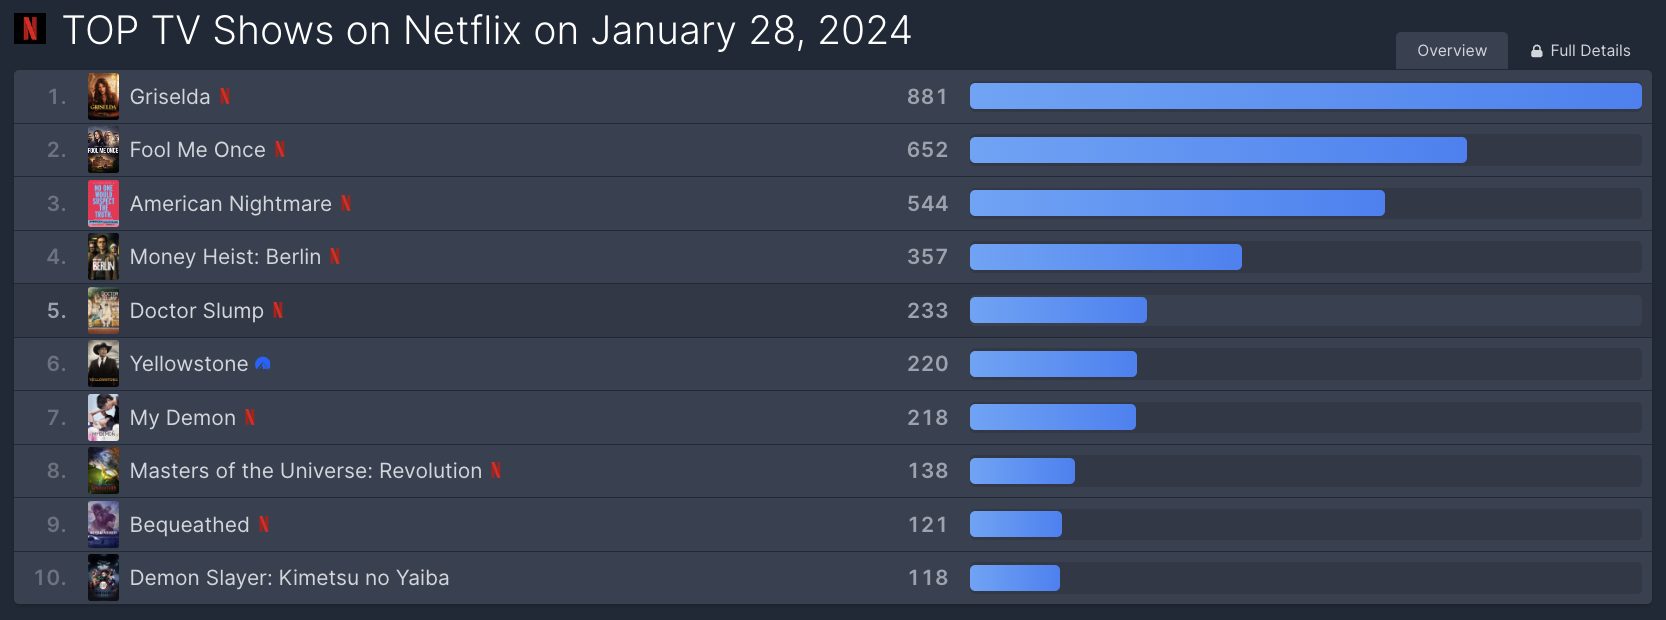Open Demon Slayer: Kimetsu no Yaiba link
This screenshot has height=620, width=1666.
point(289,578)
